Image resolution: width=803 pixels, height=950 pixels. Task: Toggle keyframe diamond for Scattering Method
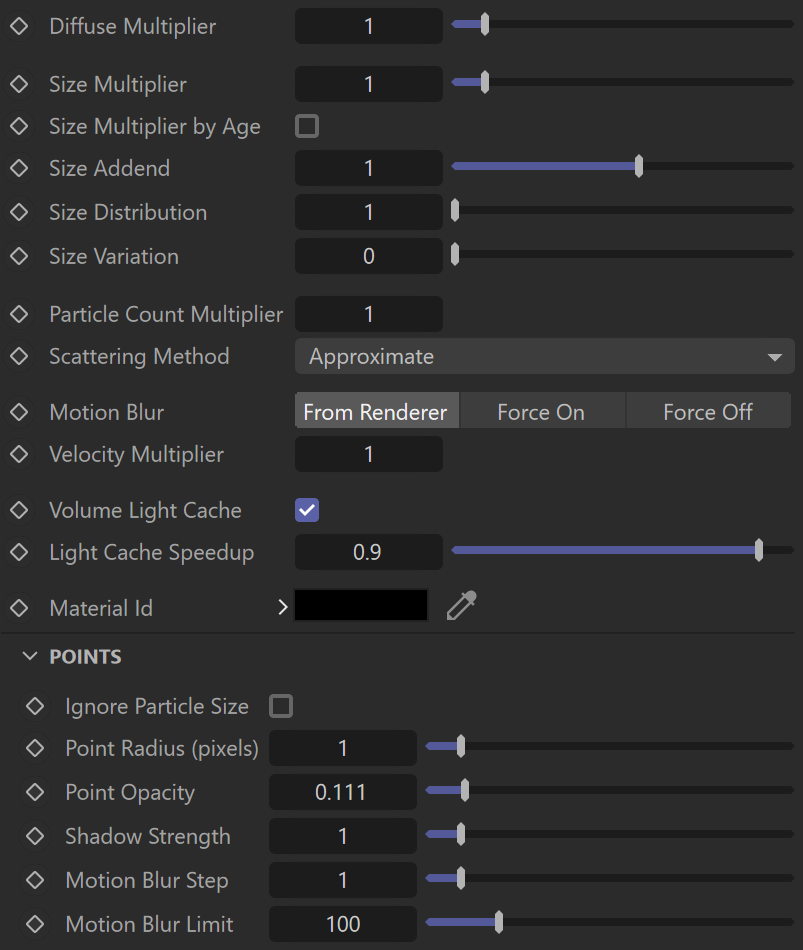19,356
